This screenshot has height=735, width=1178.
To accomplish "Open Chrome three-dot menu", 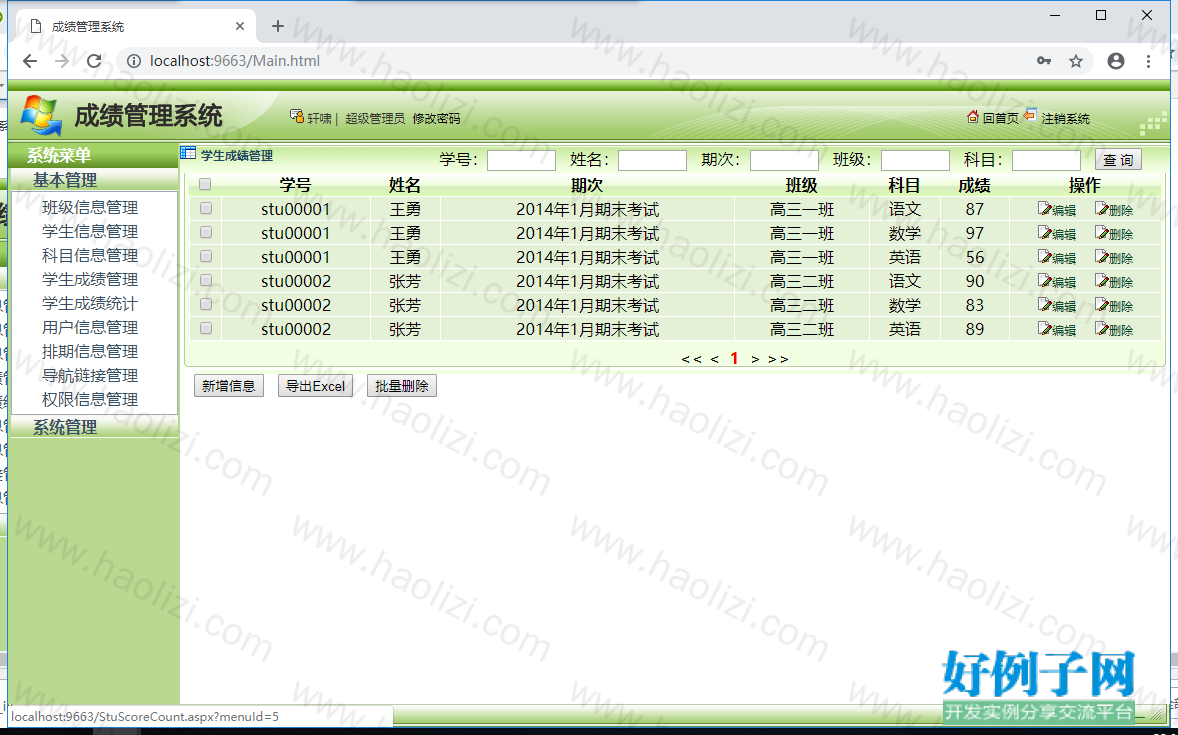I will pos(1148,61).
